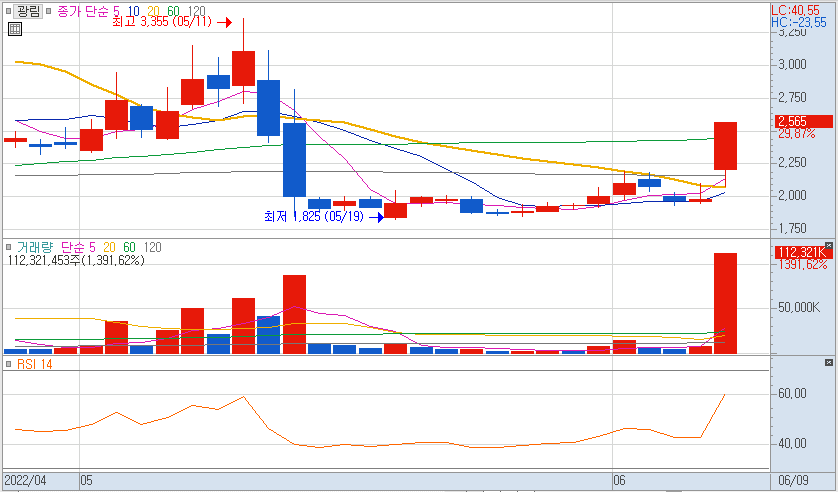Toggle the square marker before 거래량 label

pos(9,247)
